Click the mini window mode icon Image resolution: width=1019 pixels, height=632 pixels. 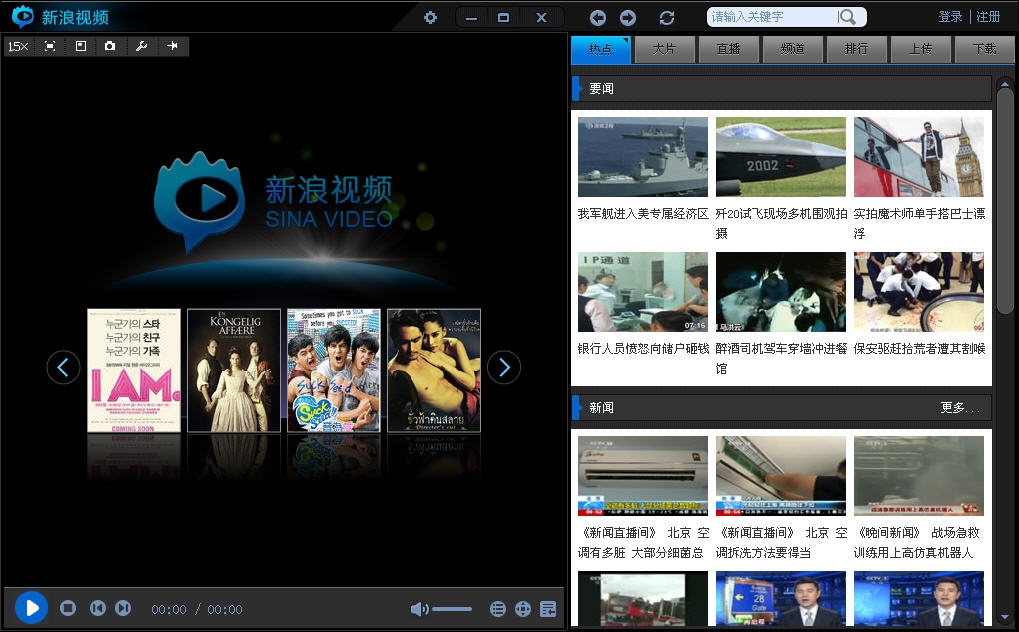(80, 46)
